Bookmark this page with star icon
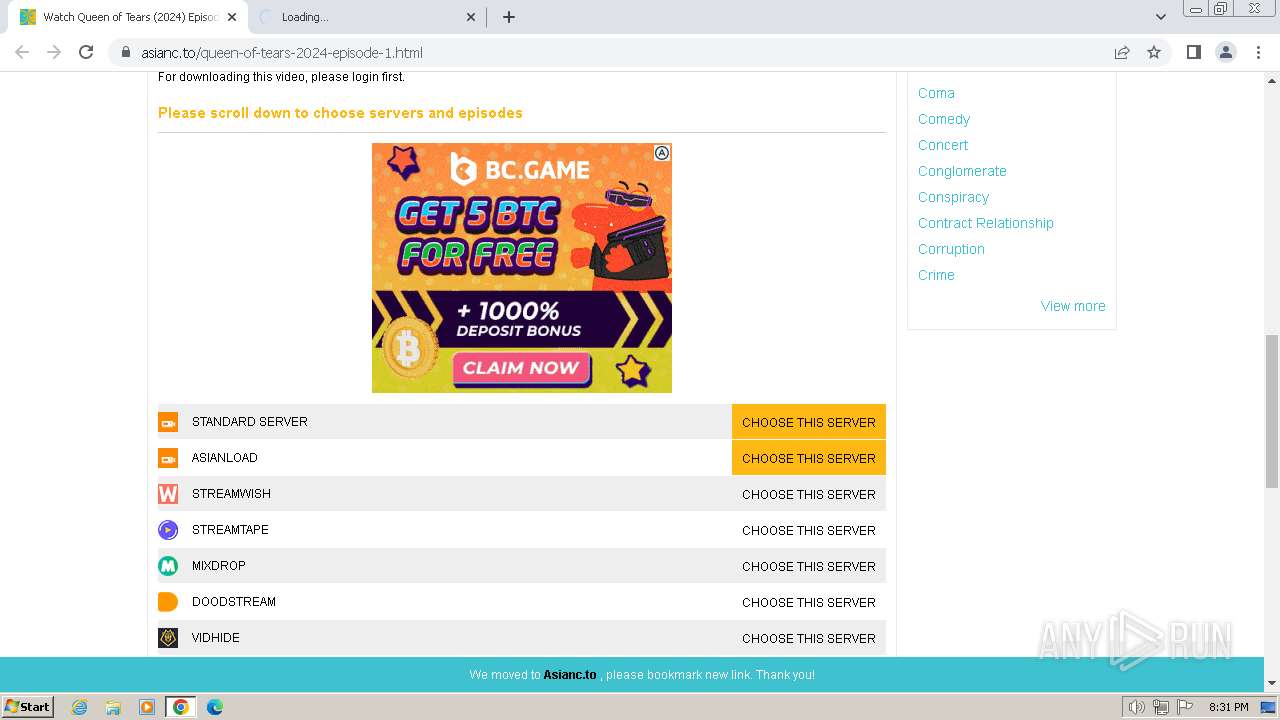This screenshot has width=1280, height=720. (x=1154, y=52)
